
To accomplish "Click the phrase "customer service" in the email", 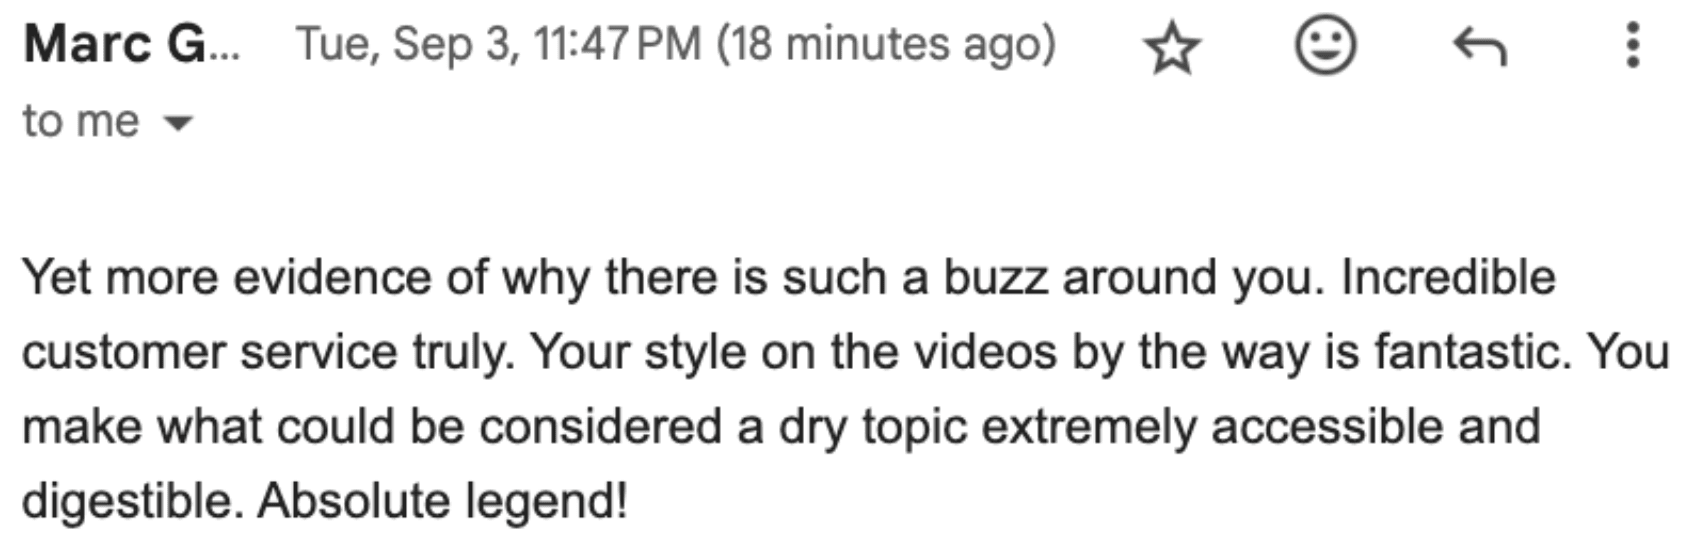I will pyautogui.click(x=209, y=352).
